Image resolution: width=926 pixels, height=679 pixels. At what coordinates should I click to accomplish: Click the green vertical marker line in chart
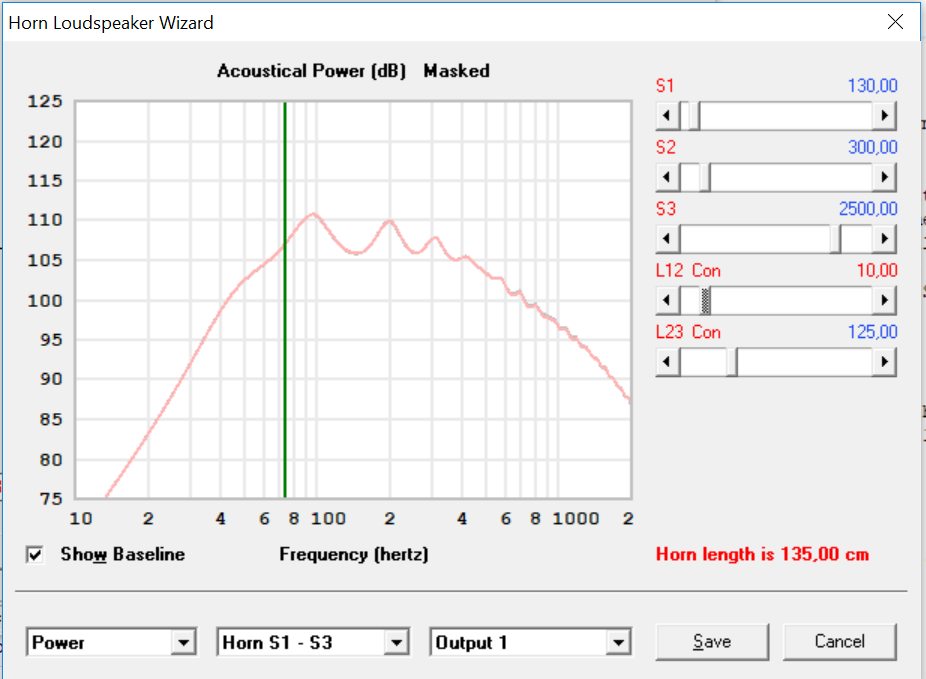[x=285, y=300]
